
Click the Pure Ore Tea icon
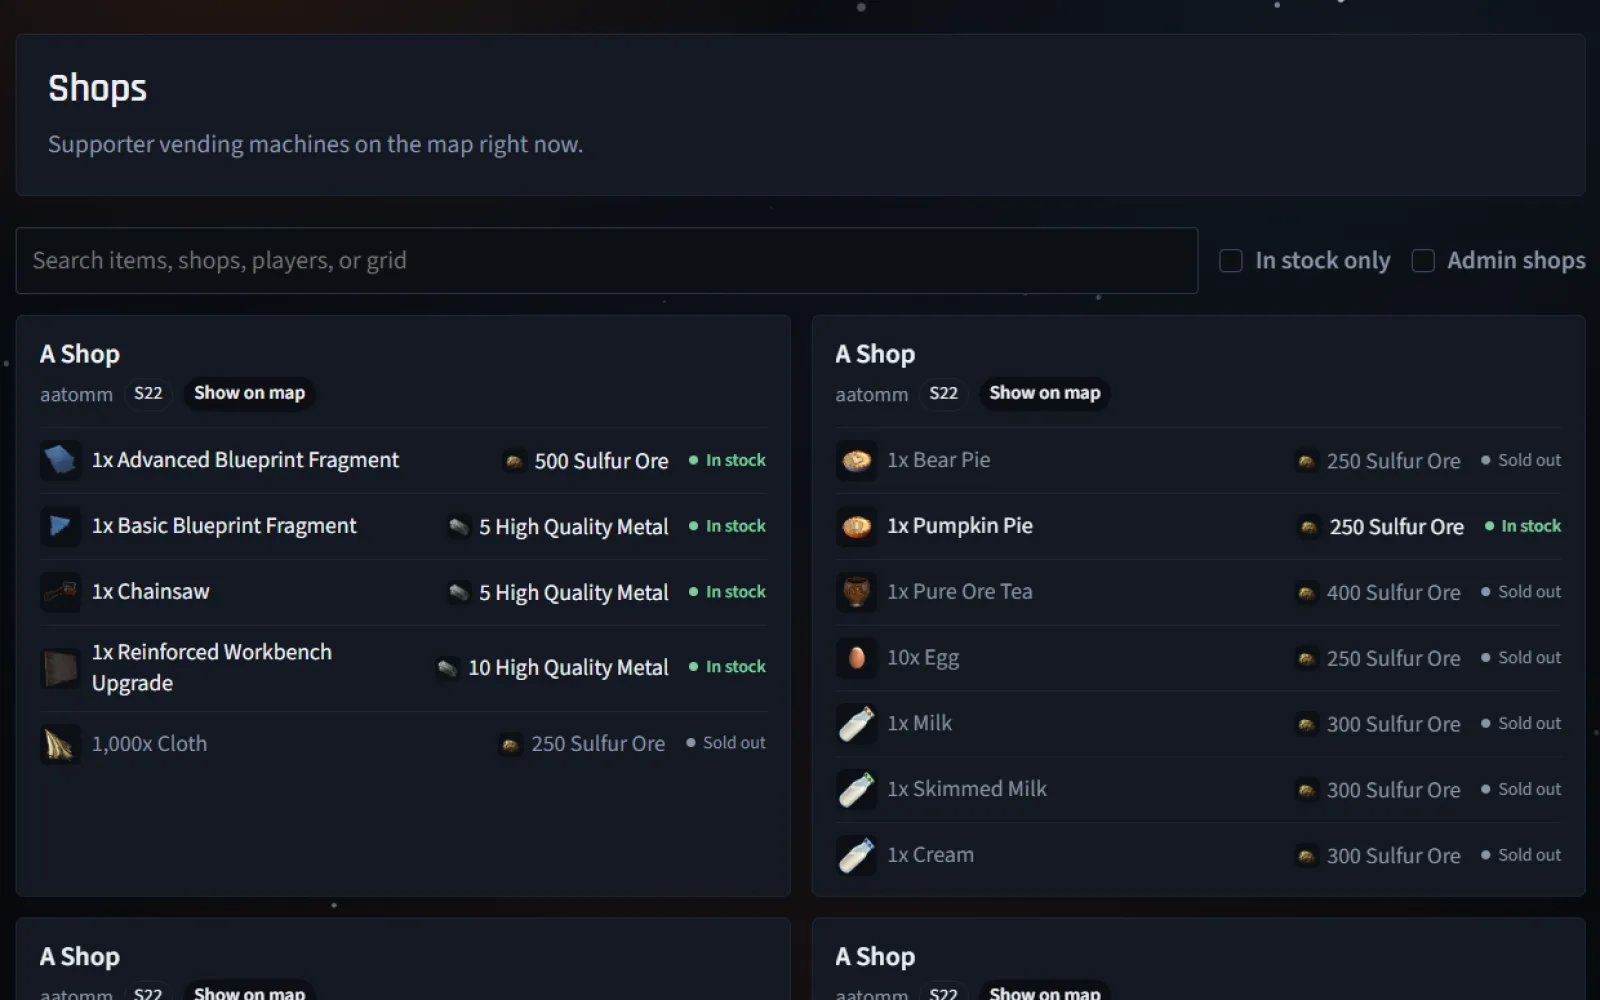[856, 593]
